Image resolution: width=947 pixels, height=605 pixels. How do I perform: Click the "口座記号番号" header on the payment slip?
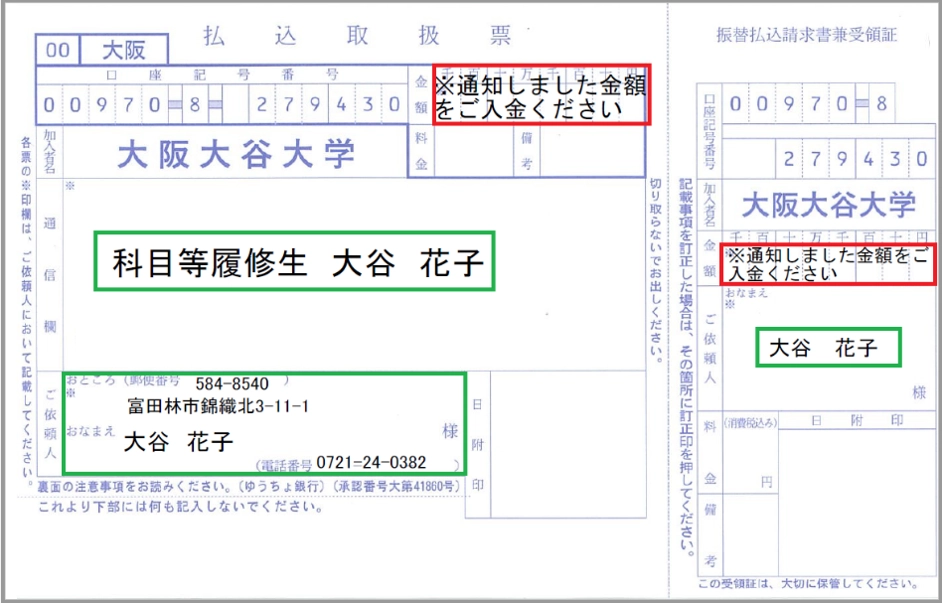coord(222,75)
